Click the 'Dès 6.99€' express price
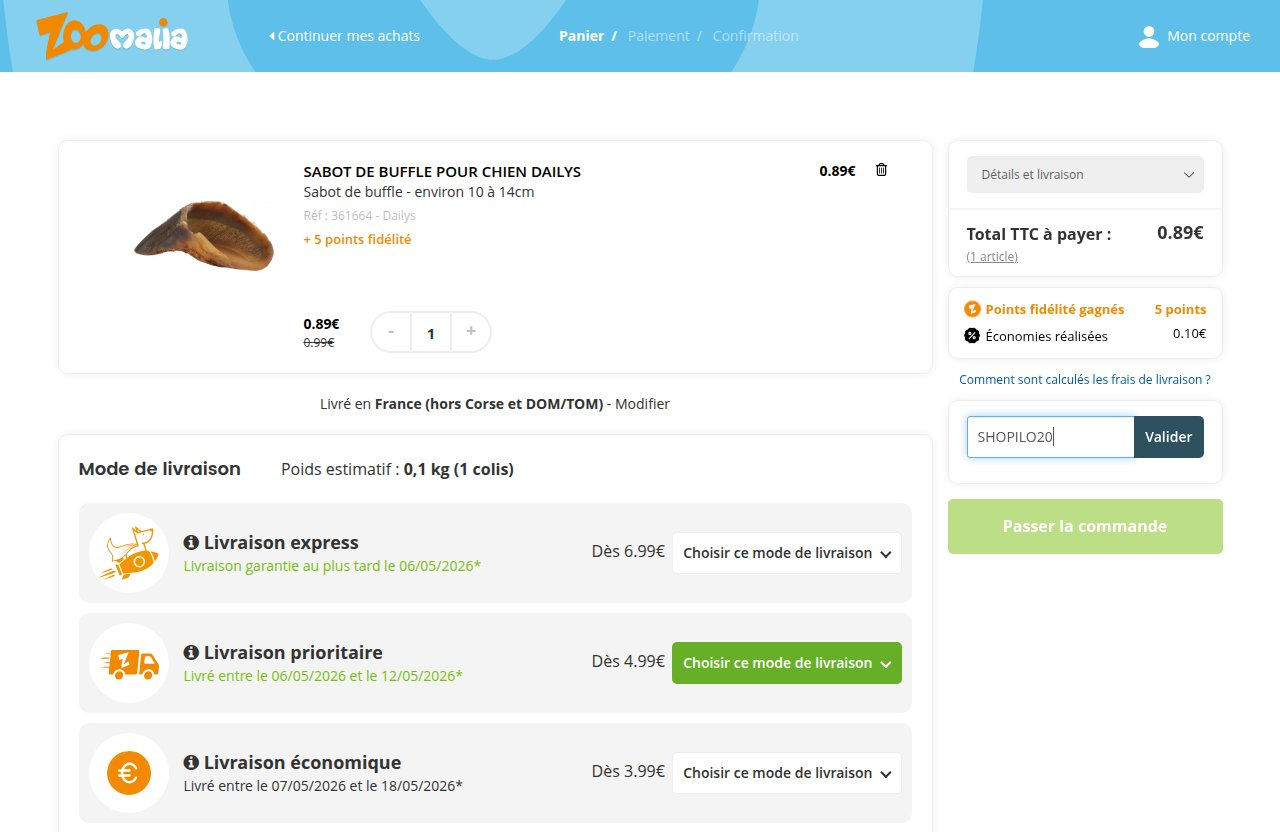This screenshot has height=832, width=1280. pyautogui.click(x=628, y=551)
